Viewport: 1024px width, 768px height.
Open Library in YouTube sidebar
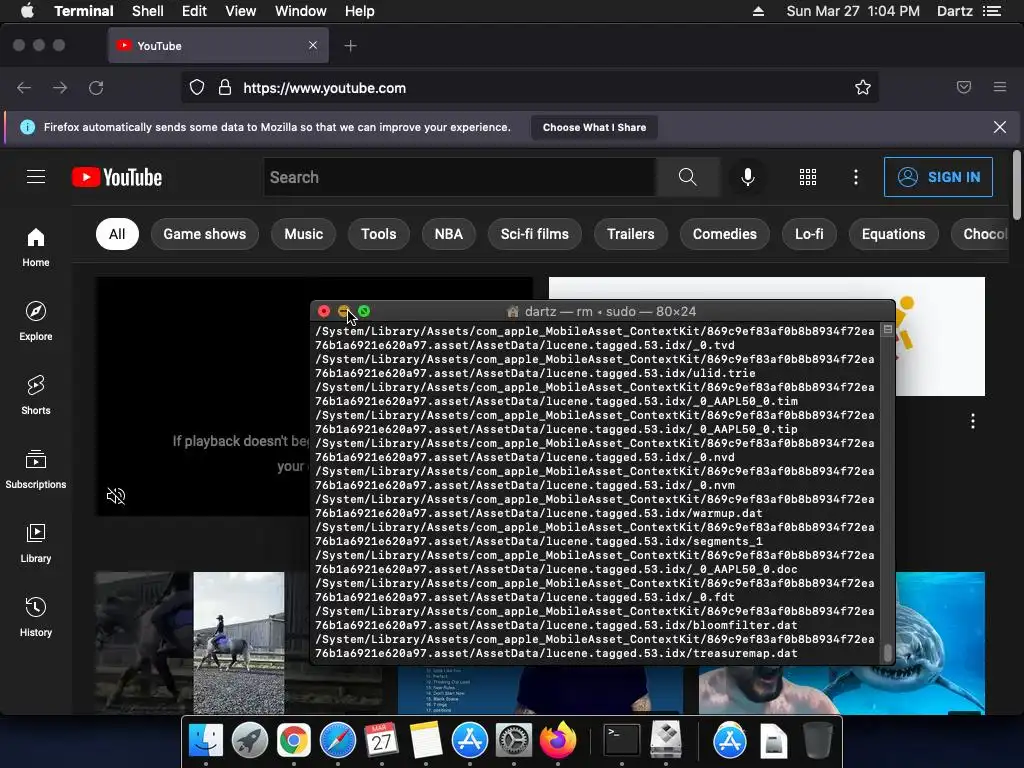pos(36,543)
